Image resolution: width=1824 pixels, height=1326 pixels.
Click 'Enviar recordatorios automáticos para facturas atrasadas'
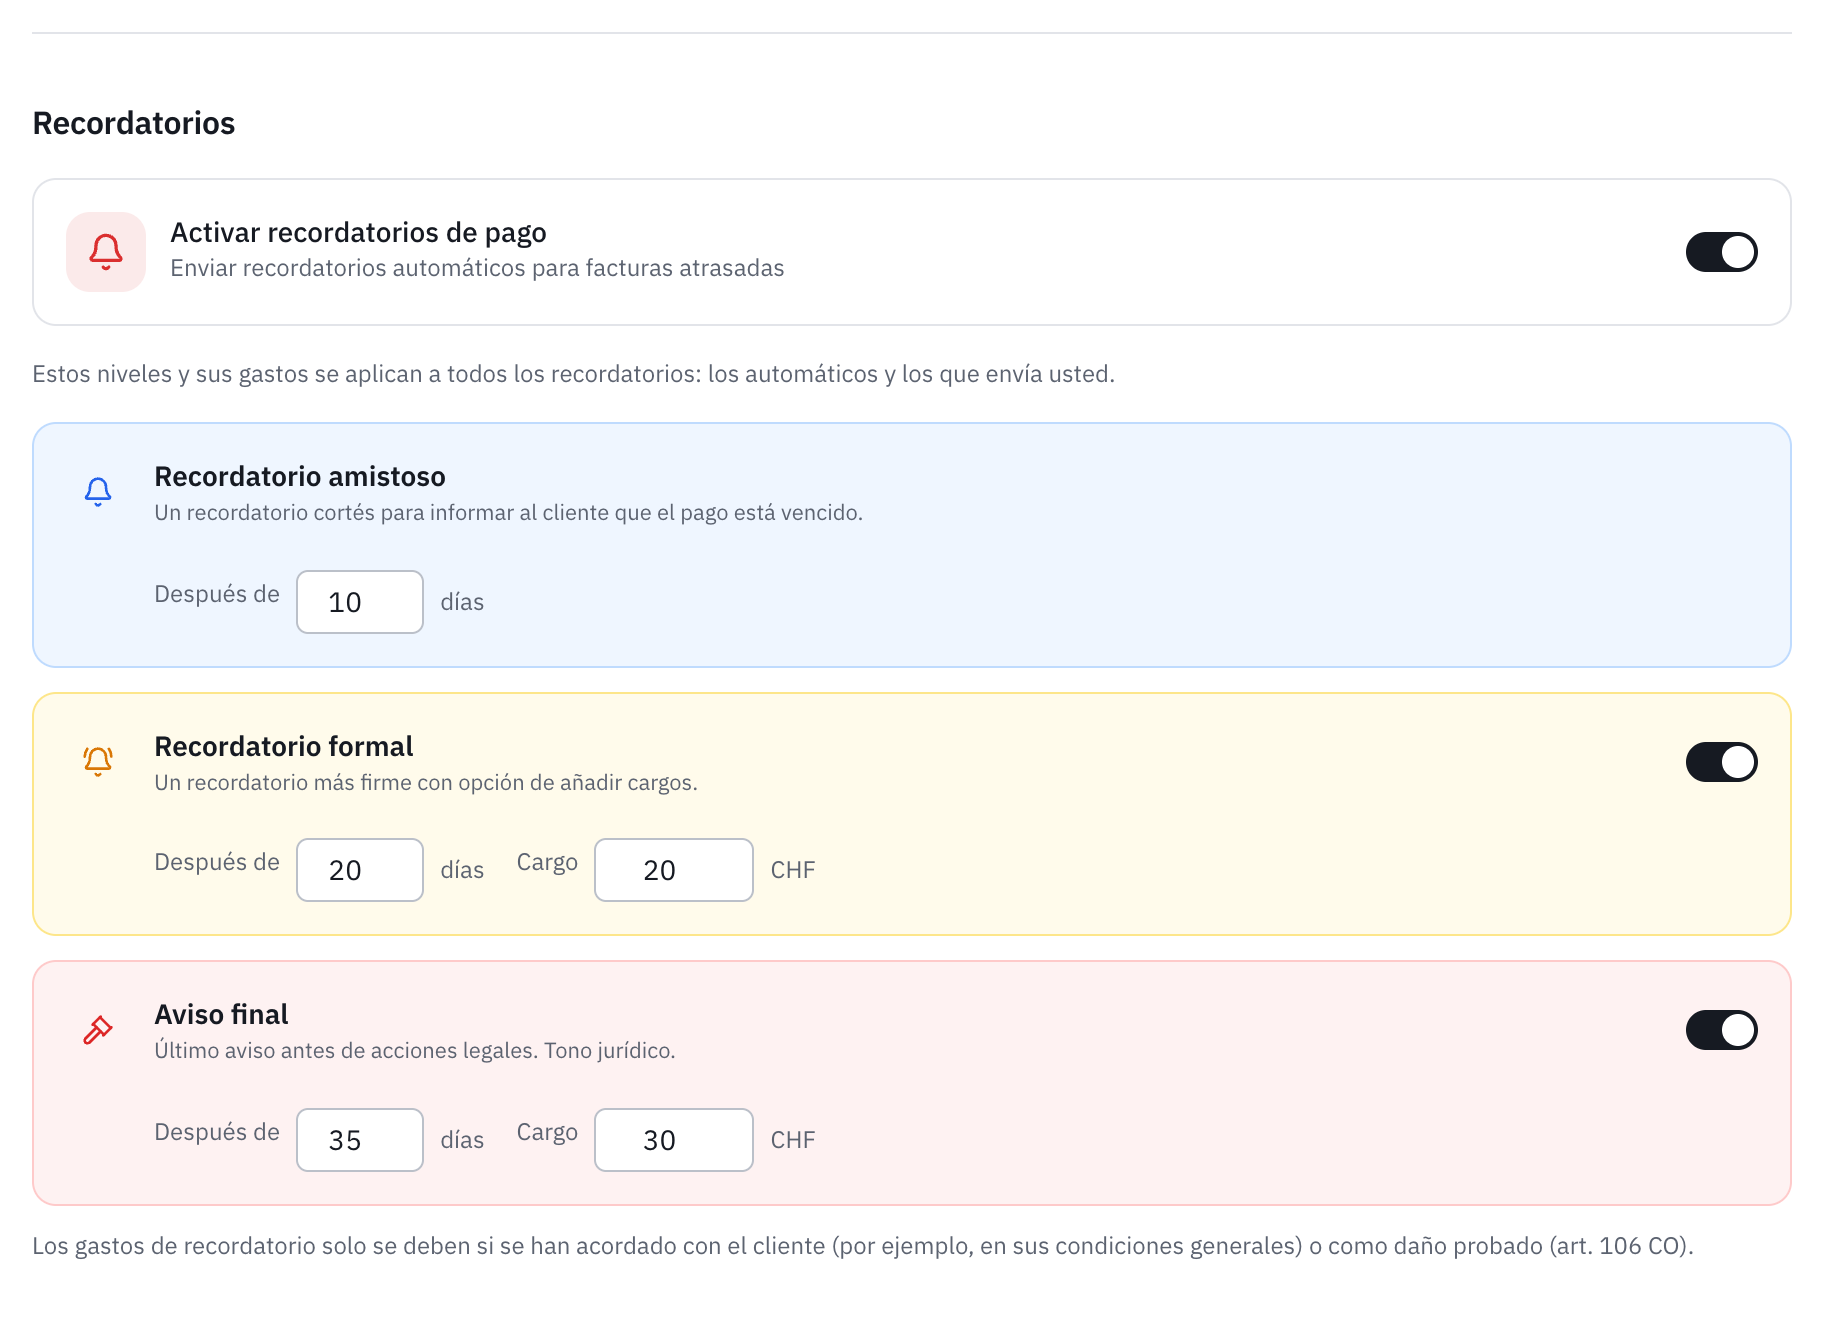477,268
